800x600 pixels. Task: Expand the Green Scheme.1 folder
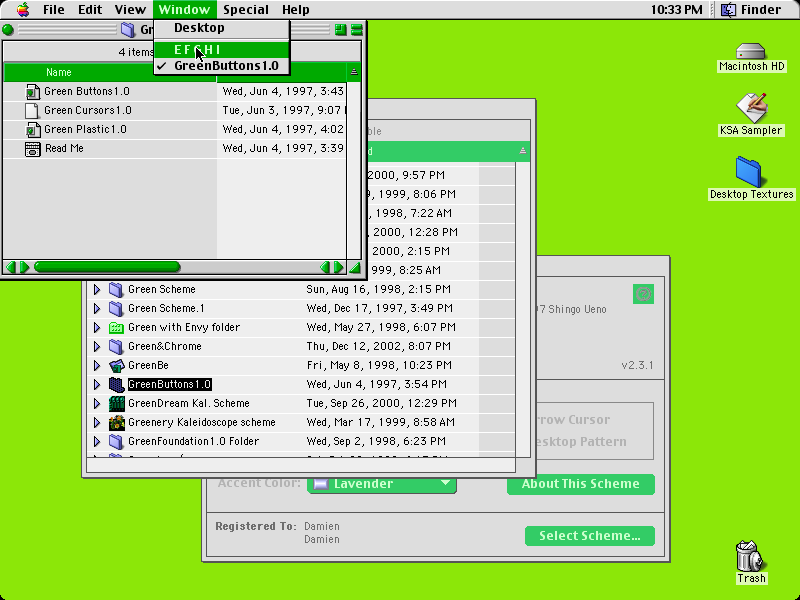(96, 309)
